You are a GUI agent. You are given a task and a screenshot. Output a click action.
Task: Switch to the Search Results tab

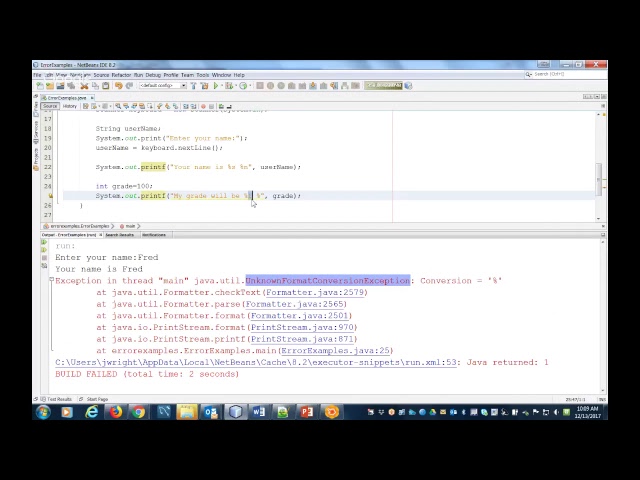[x=120, y=235]
